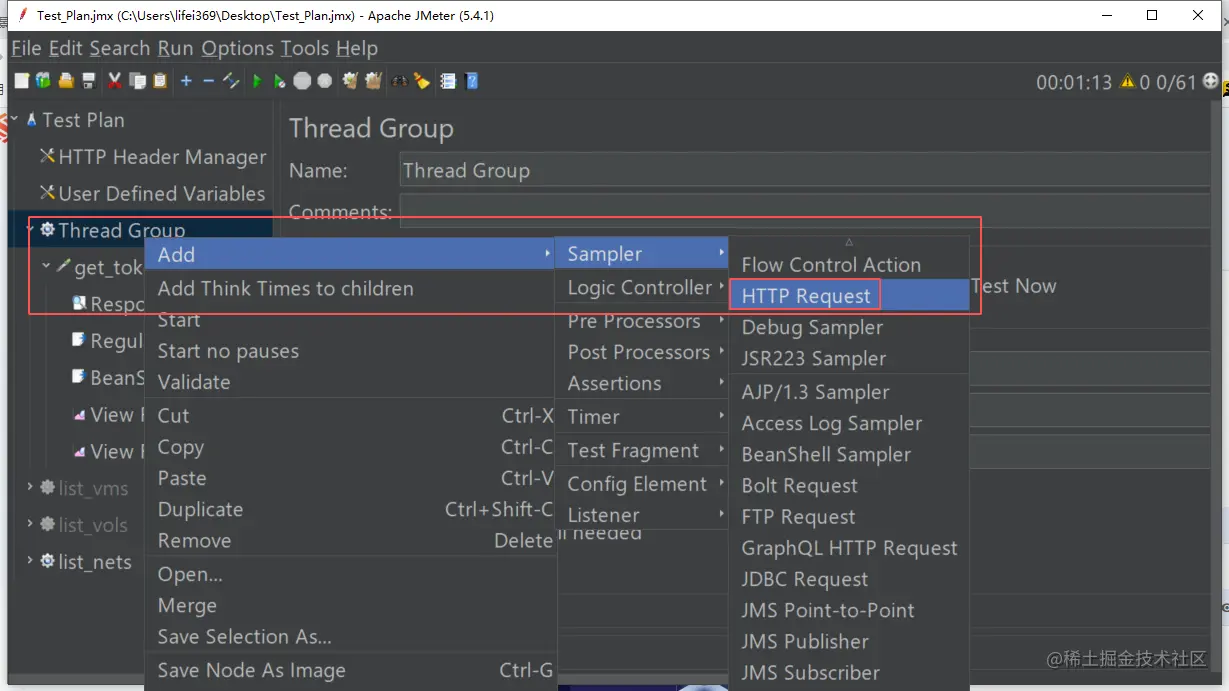
Task: Expand the list_vols tree node
Action: (x=30, y=524)
